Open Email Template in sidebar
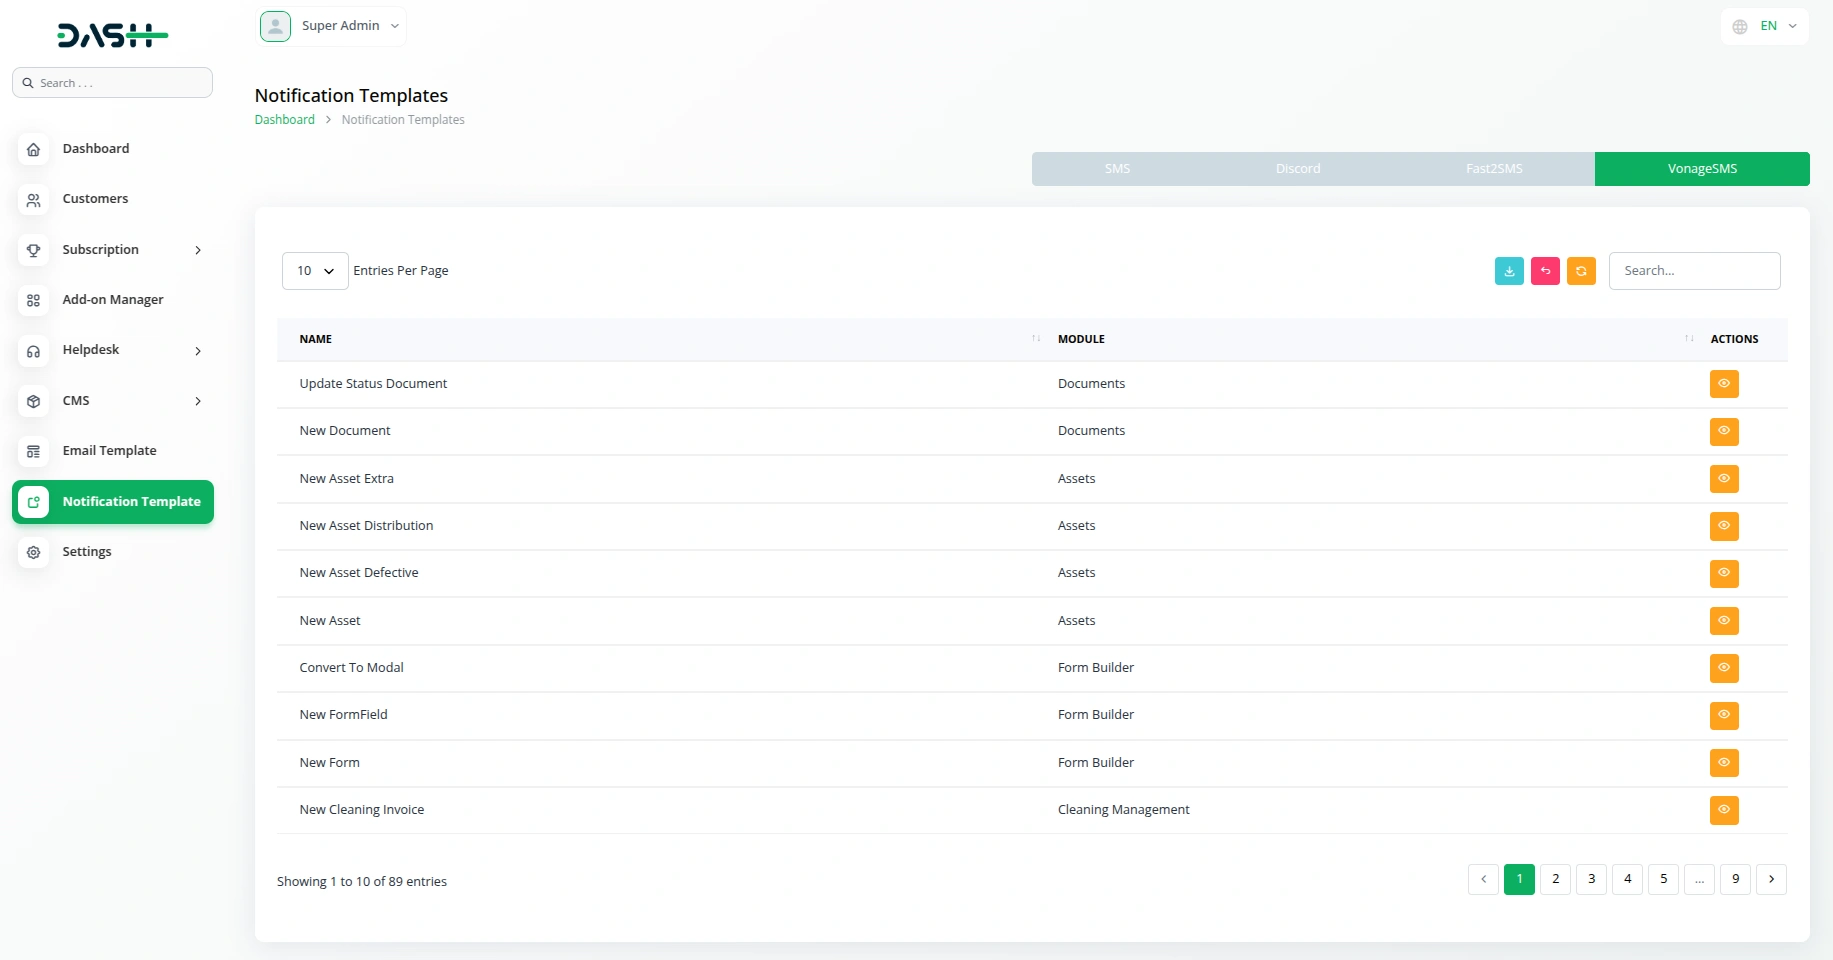 pyautogui.click(x=109, y=451)
